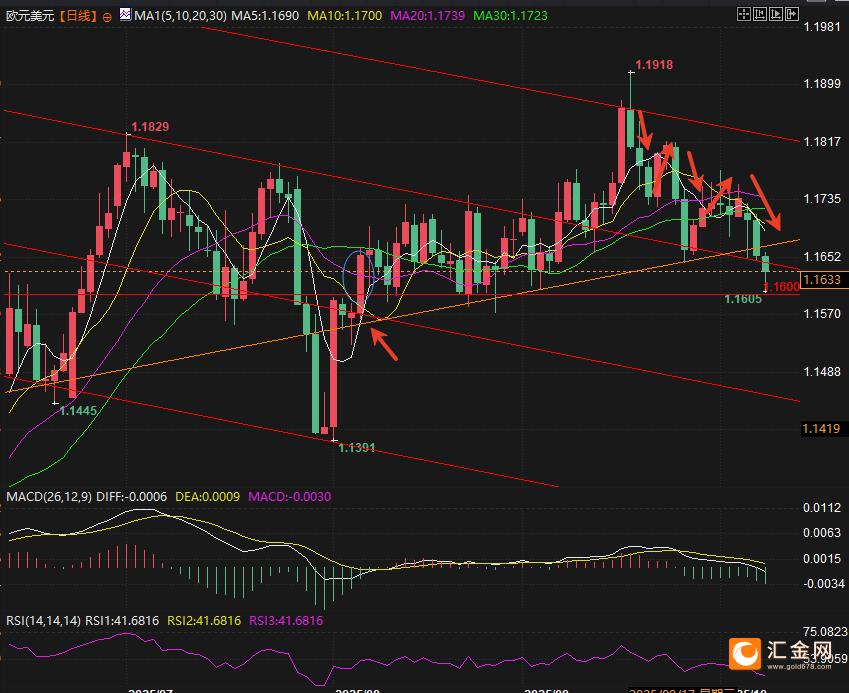Click the RSI3:41.6816 value

coord(286,620)
